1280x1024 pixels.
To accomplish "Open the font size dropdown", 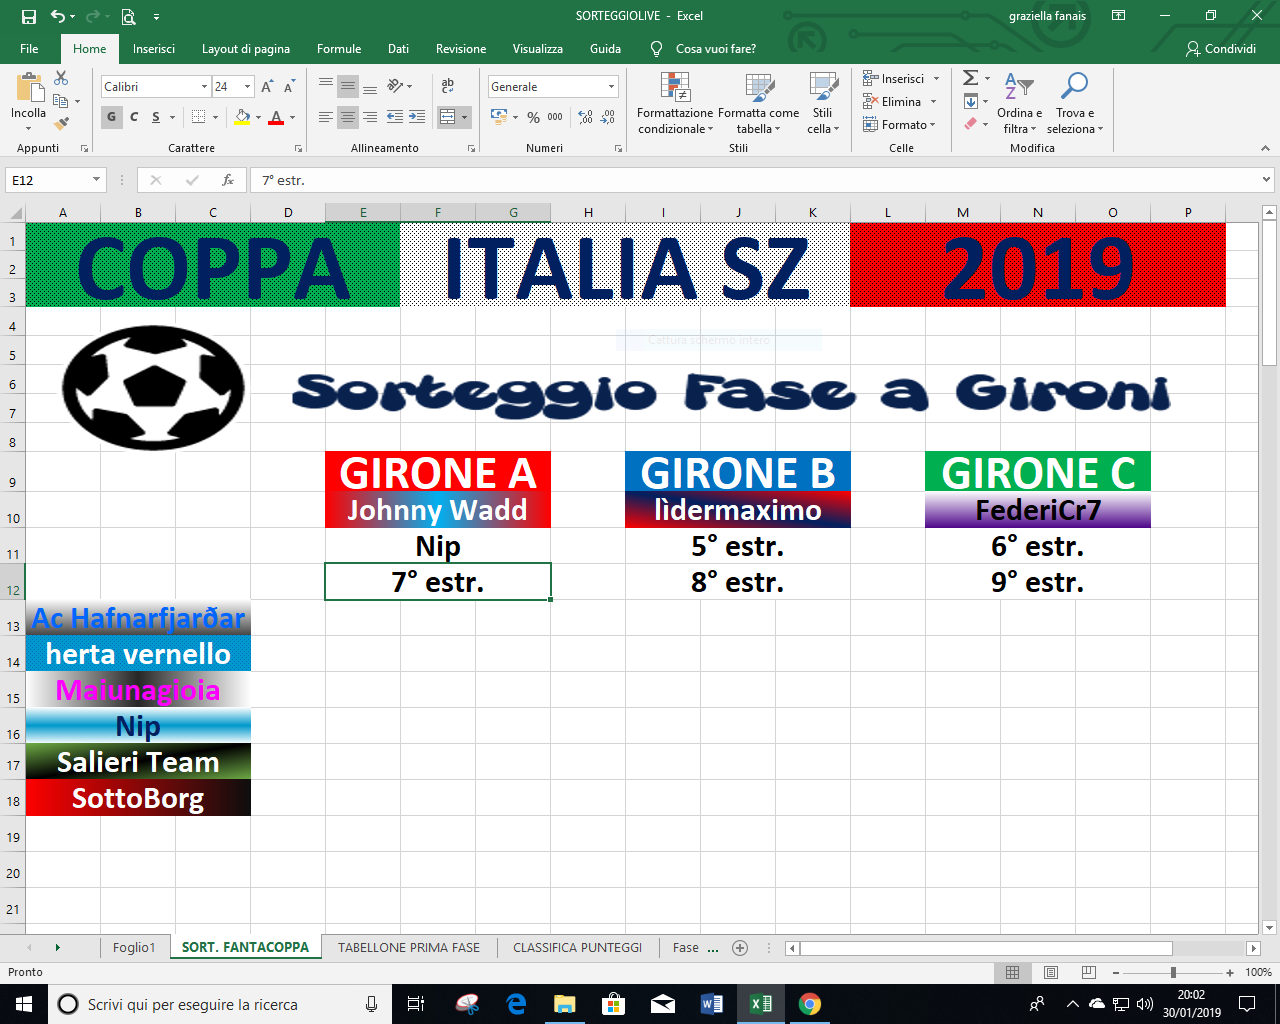I will coord(248,87).
